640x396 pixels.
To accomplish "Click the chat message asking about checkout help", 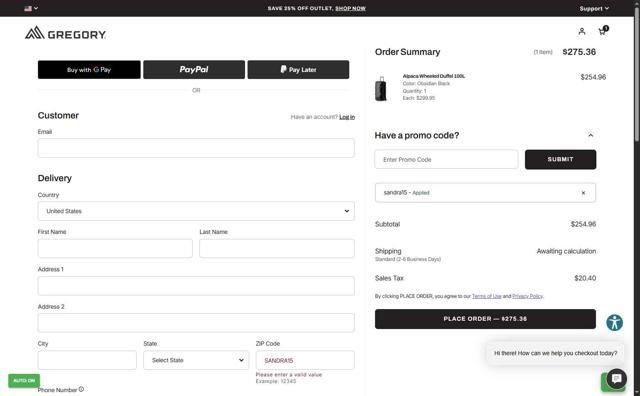I will [556, 353].
